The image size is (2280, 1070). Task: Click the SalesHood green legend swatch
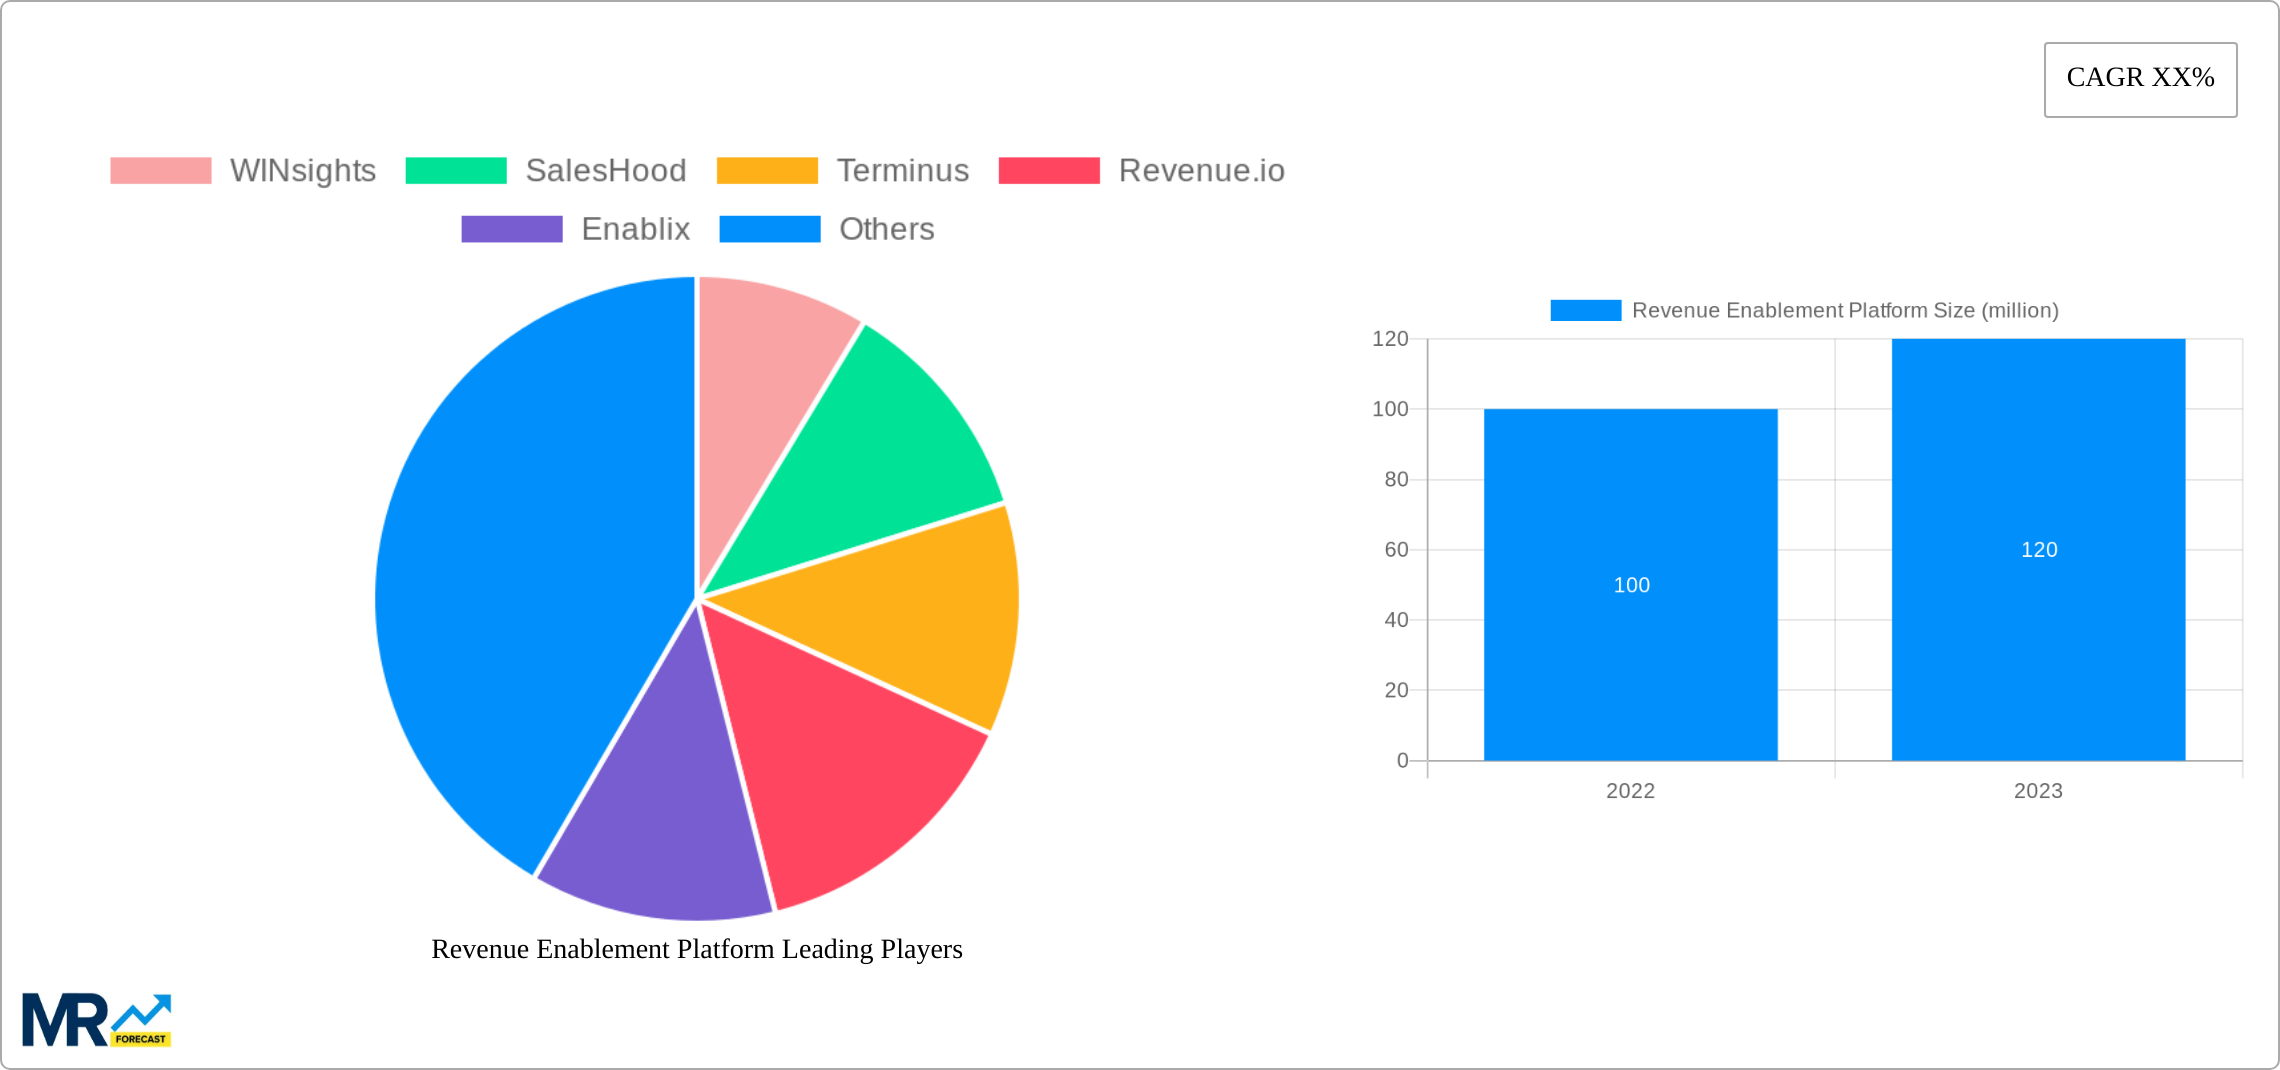[458, 170]
